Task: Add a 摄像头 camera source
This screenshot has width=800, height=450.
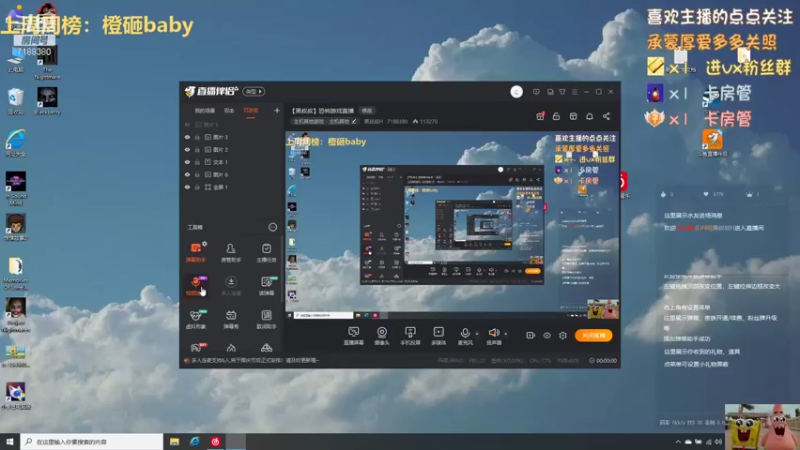Action: point(382,336)
